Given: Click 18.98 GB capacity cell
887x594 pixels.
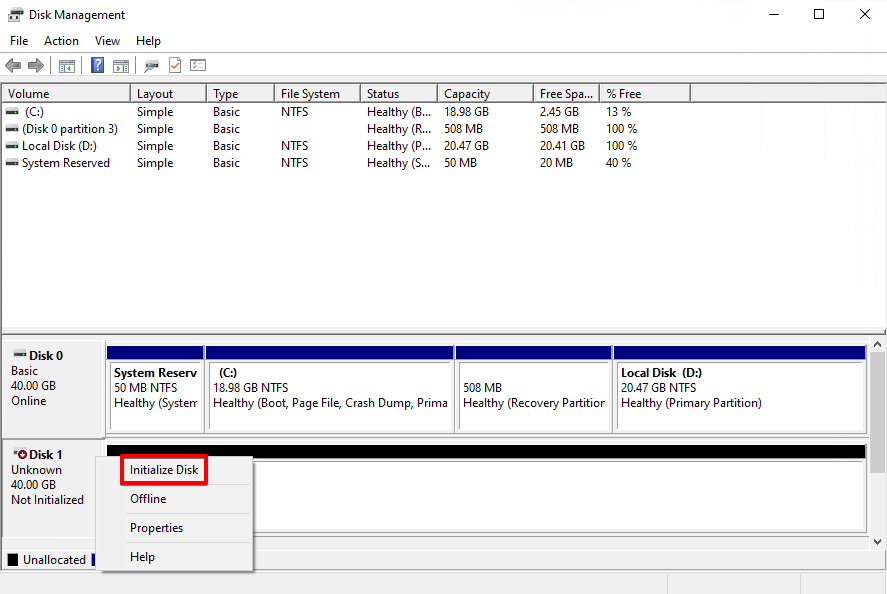Looking at the screenshot, I should click(466, 112).
